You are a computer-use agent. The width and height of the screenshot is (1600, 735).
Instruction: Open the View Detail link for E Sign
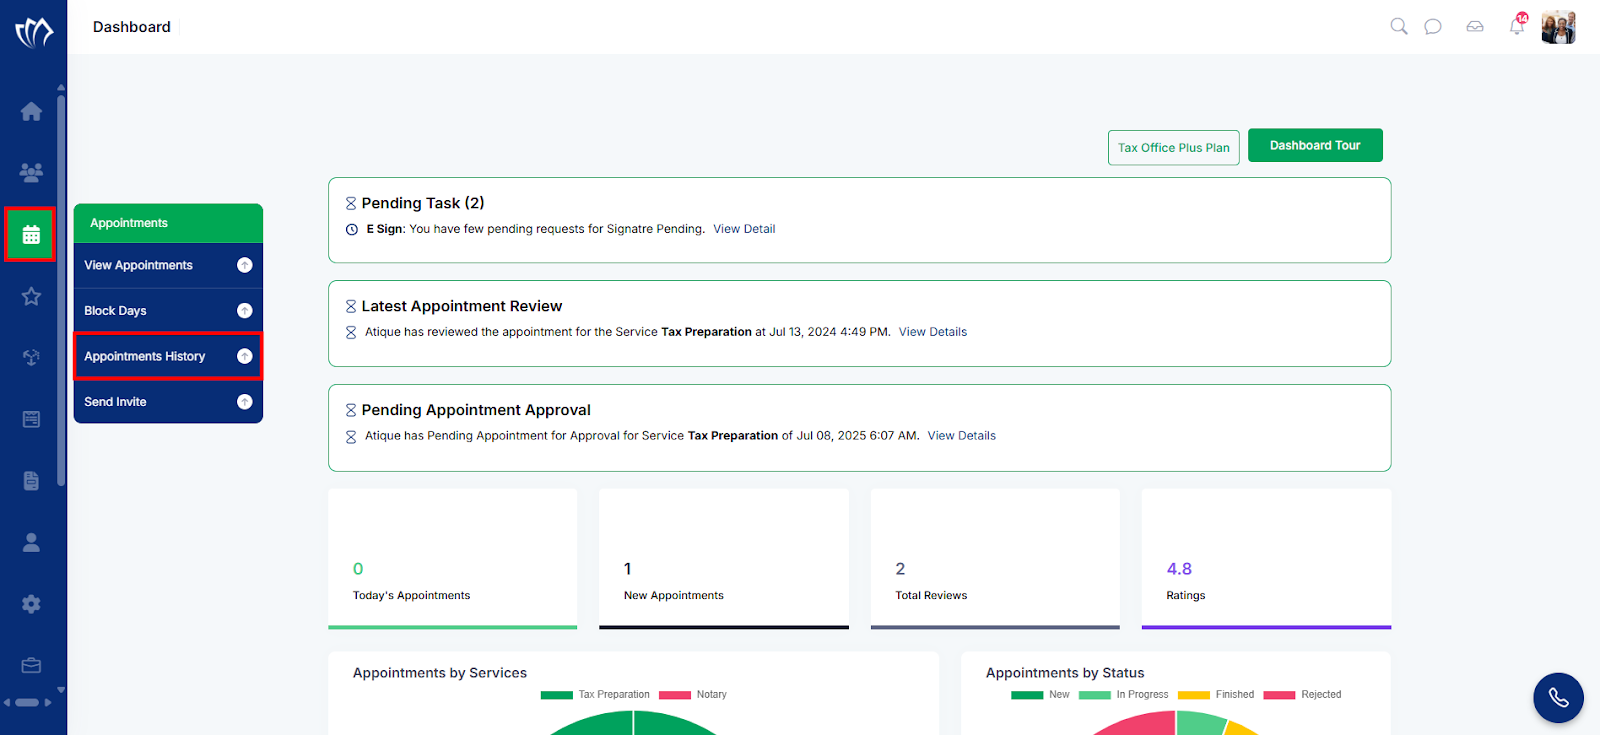(x=744, y=229)
